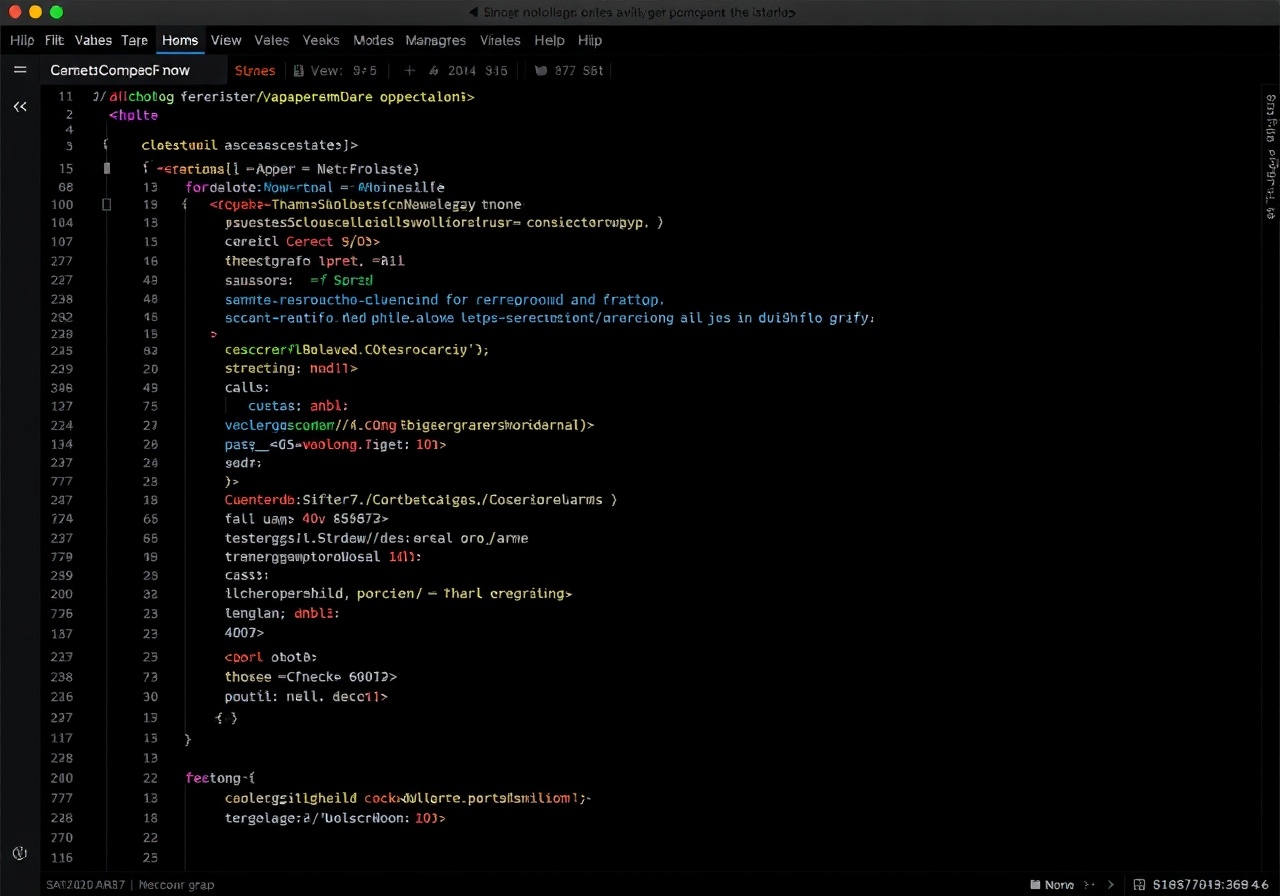The height and width of the screenshot is (896, 1280).
Task: Open the "Modes" menu
Action: (x=373, y=41)
